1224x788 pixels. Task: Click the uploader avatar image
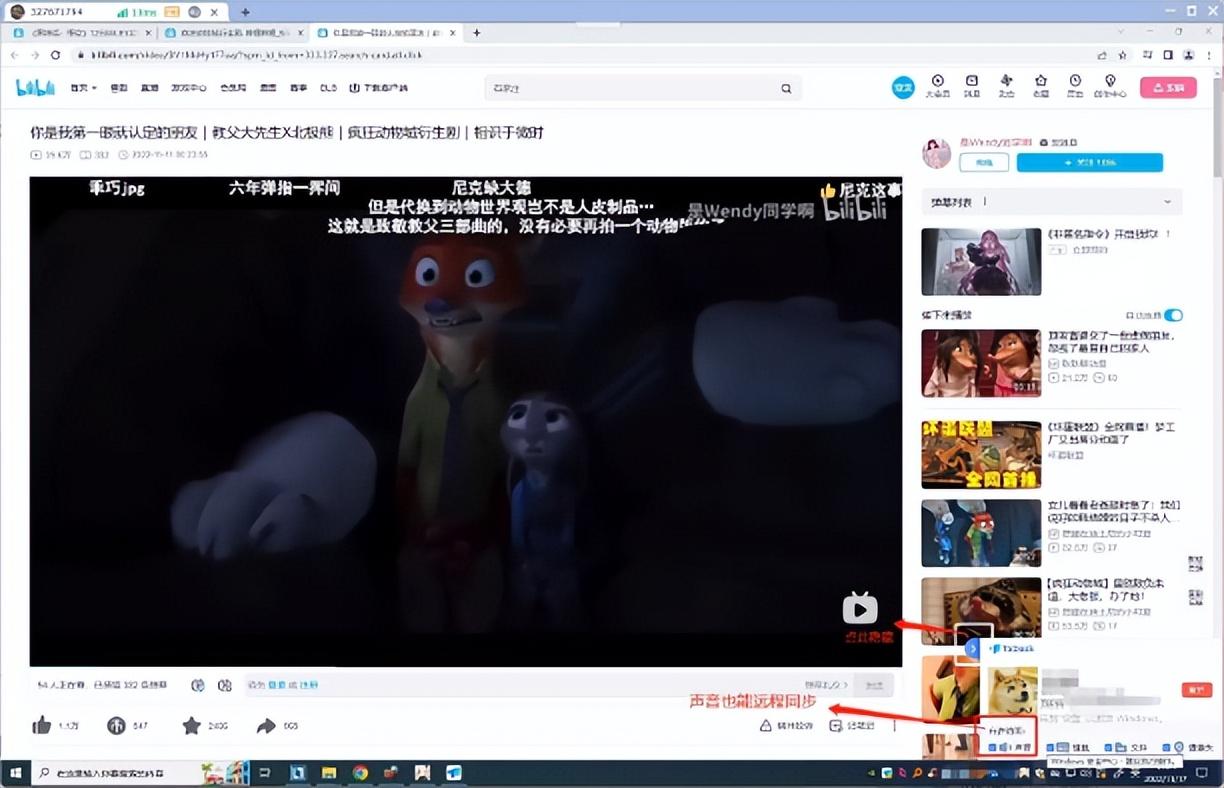coord(937,154)
